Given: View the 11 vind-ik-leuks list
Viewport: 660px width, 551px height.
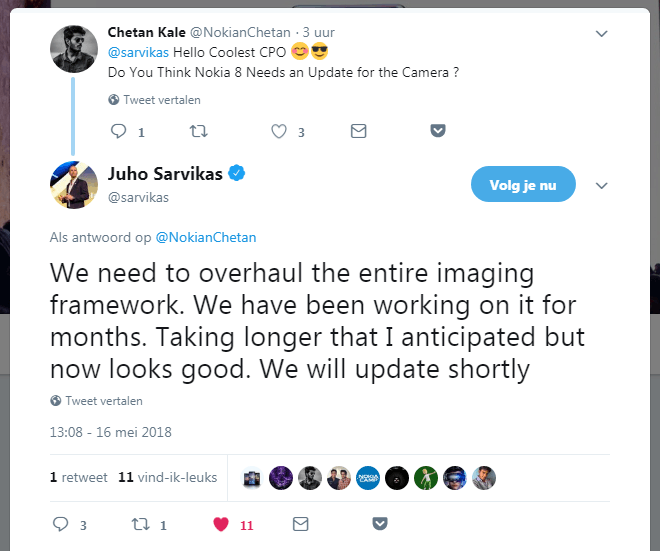Looking at the screenshot, I should tap(167, 478).
